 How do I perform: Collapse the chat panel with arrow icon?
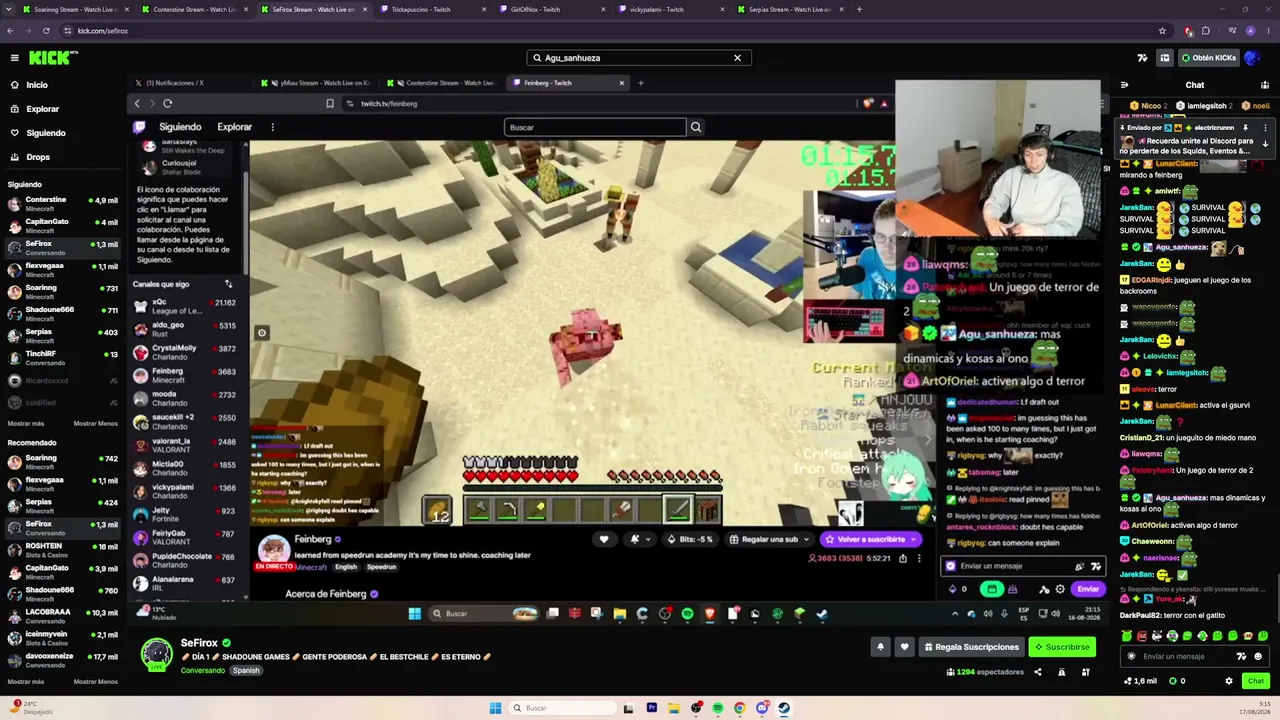[x=1125, y=85]
